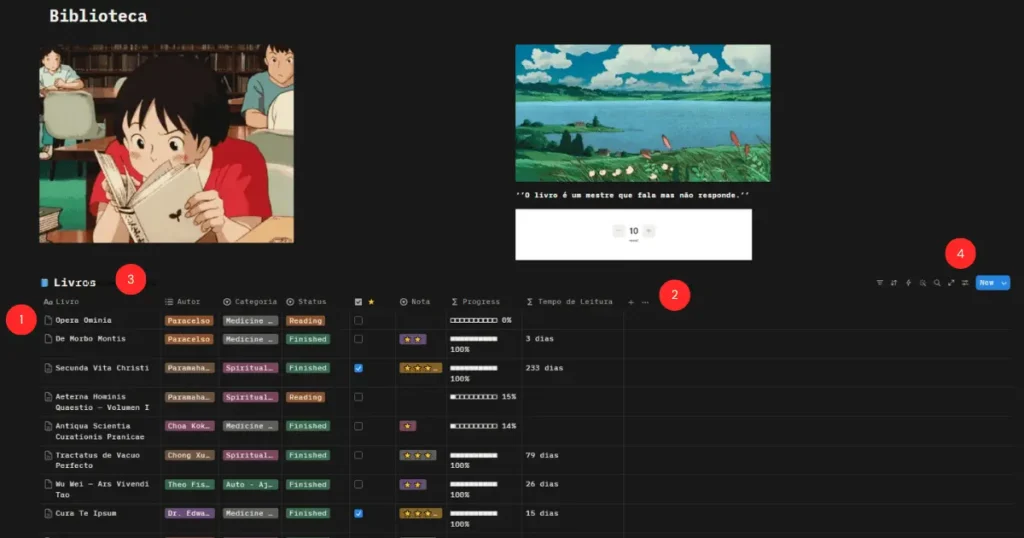Create a new entry with New button
This screenshot has height=538, width=1024.
click(x=987, y=283)
